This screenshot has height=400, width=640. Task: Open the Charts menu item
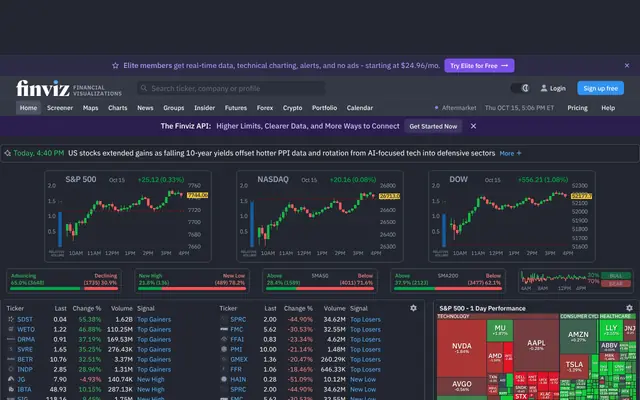pyautogui.click(x=118, y=108)
